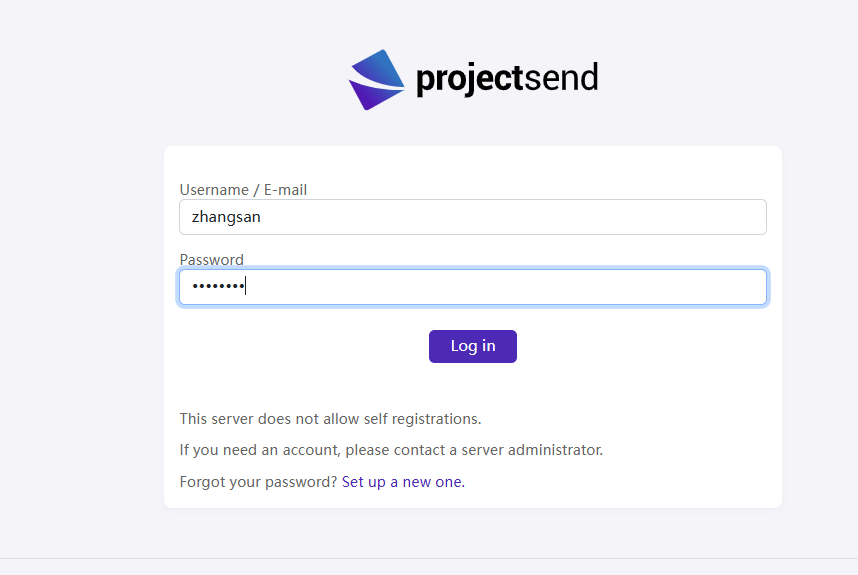Click the "Password" field label
The image size is (858, 575).
[211, 259]
